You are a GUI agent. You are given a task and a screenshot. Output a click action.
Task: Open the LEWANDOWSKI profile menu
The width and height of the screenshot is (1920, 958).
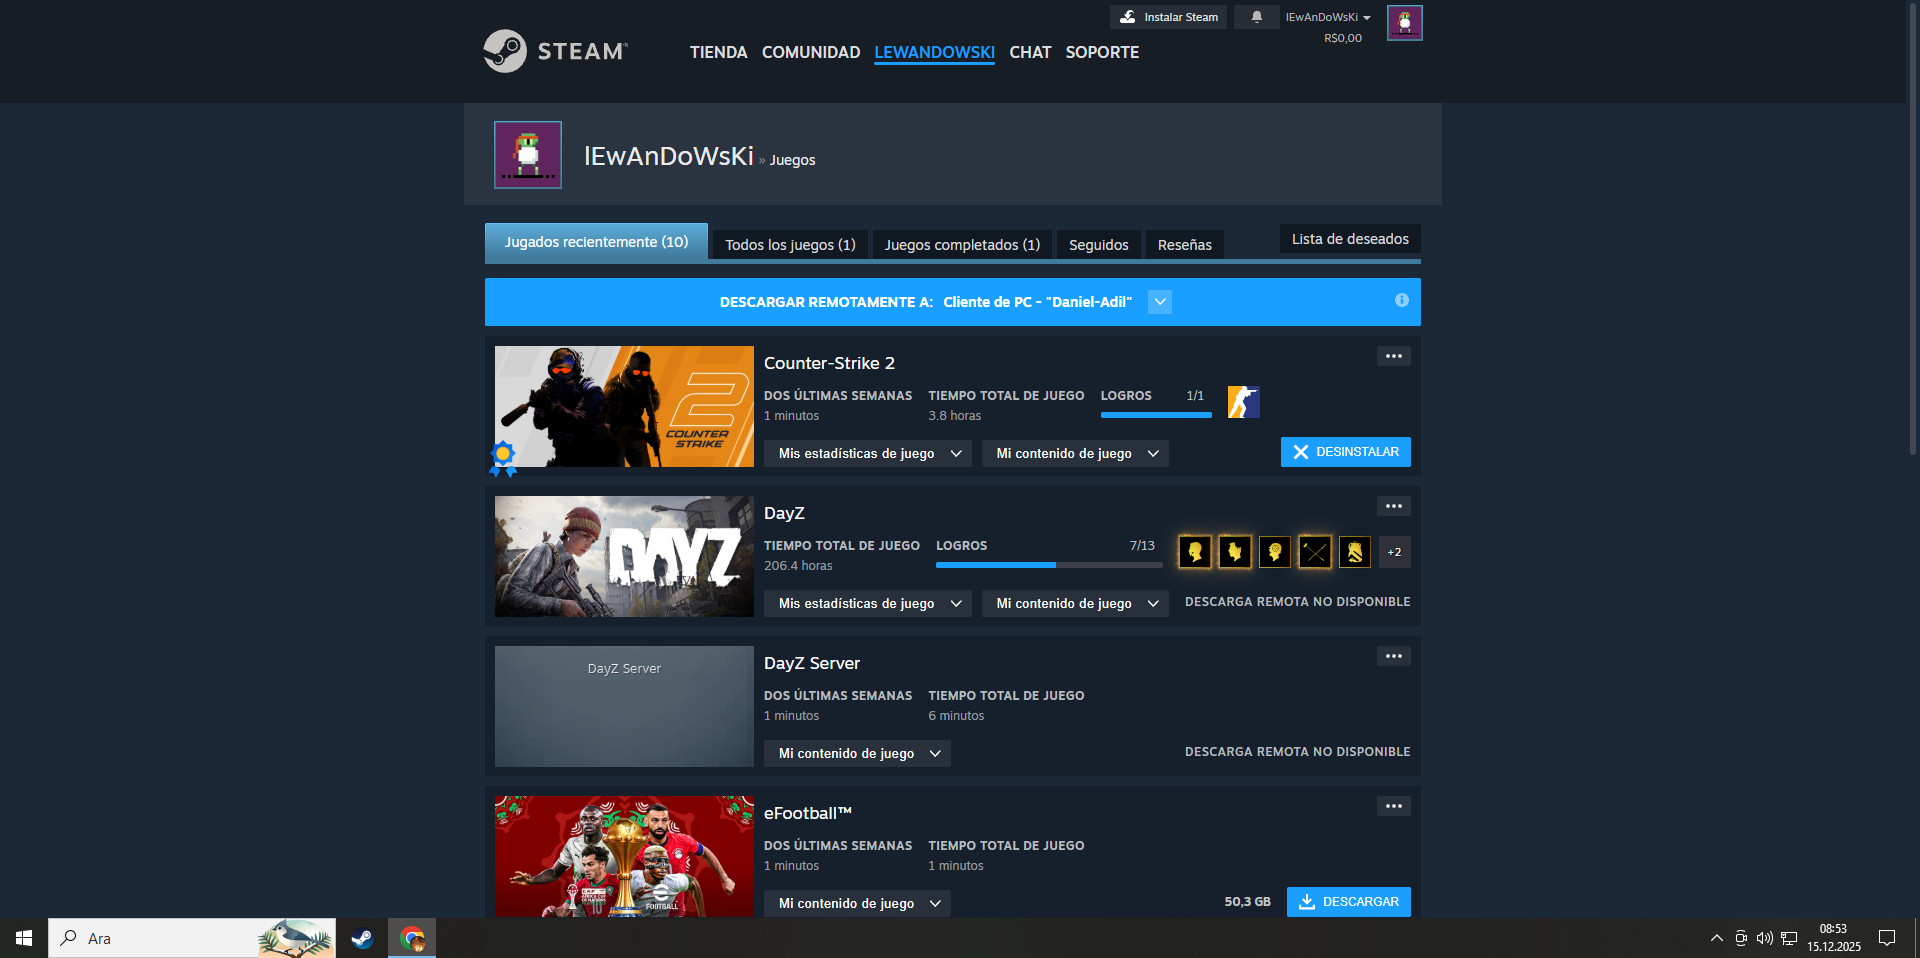934,52
